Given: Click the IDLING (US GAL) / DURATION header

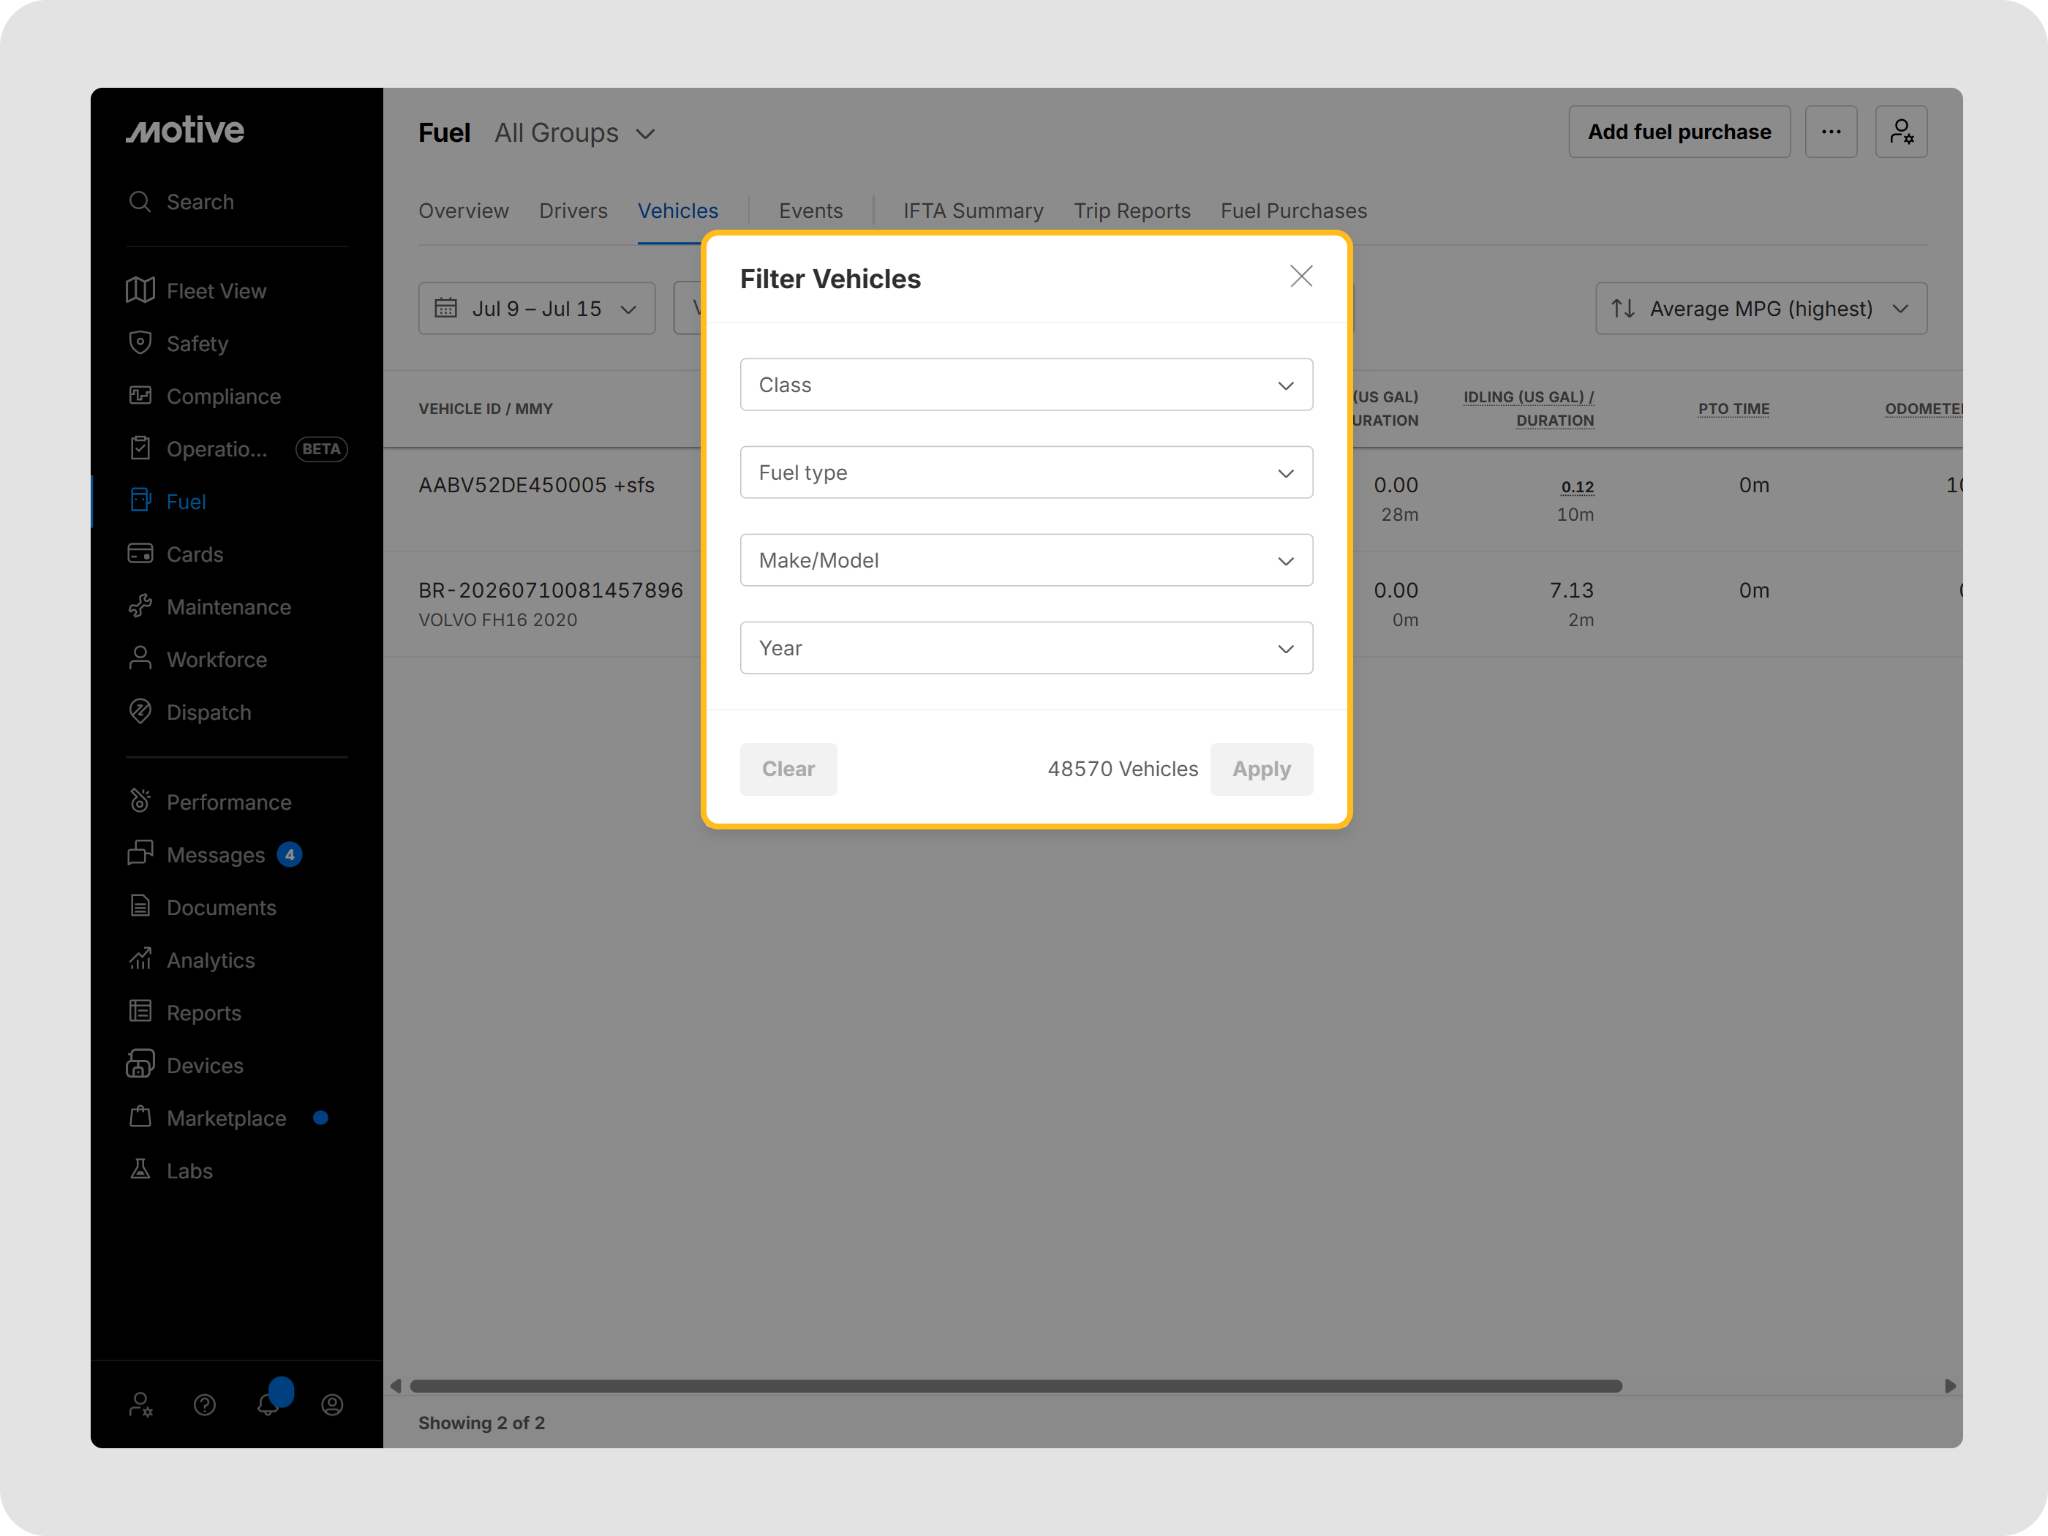Looking at the screenshot, I should (x=1529, y=409).
